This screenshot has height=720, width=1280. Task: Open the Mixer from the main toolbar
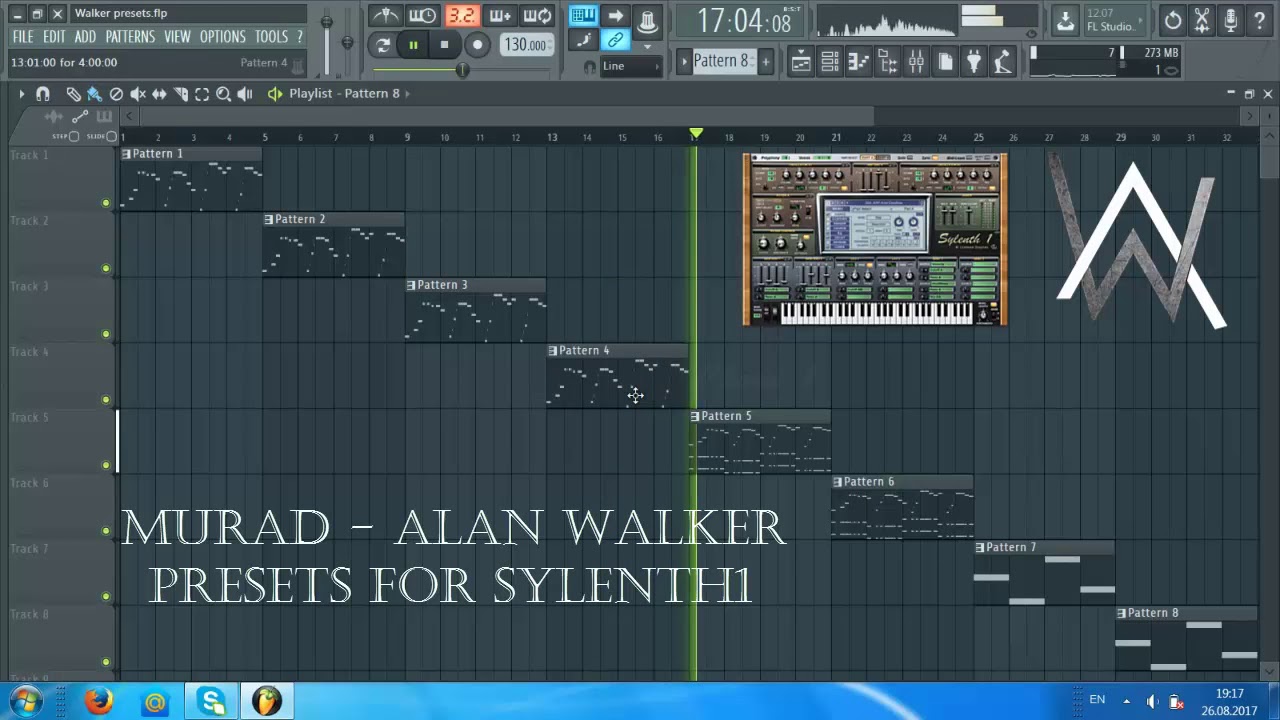(916, 62)
